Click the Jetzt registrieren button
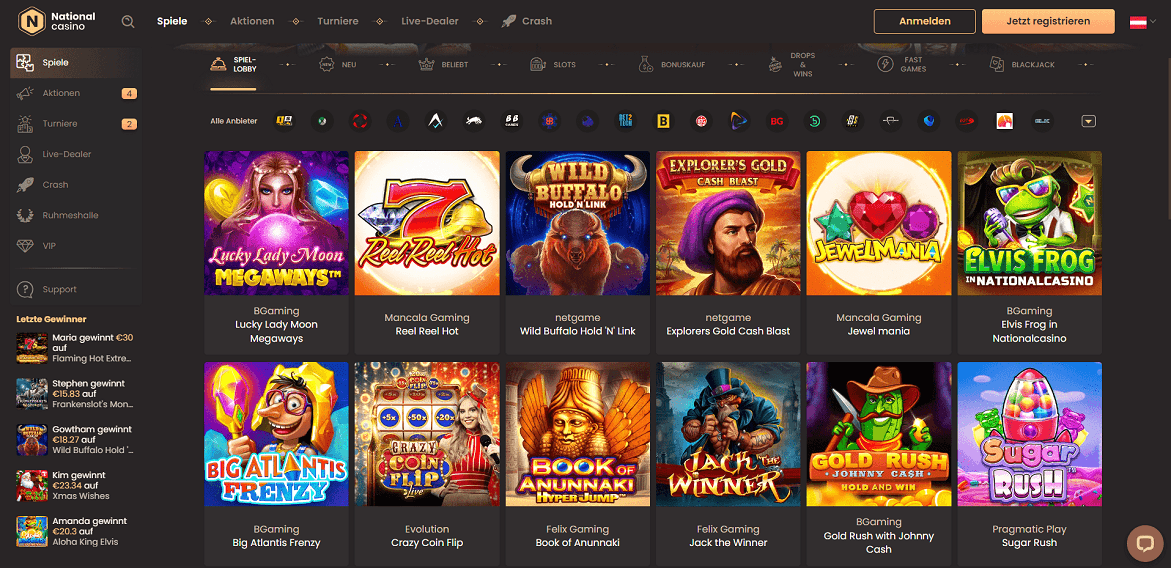The height and width of the screenshot is (568, 1171). point(1048,21)
